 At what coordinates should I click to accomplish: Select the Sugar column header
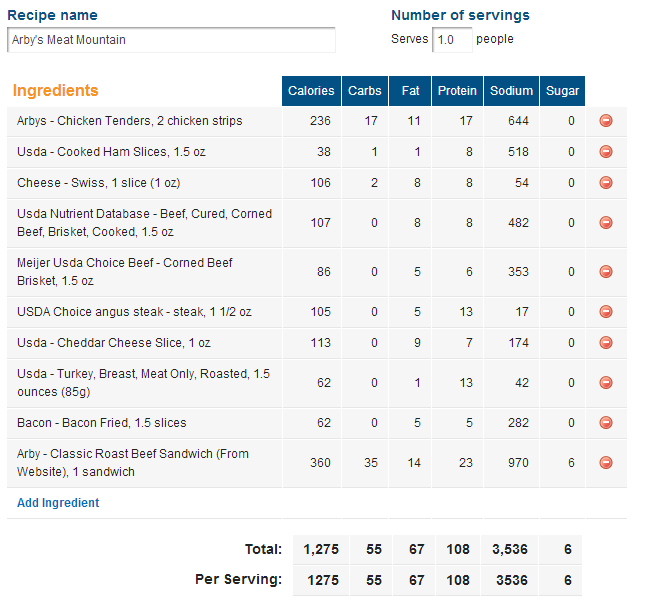click(563, 91)
